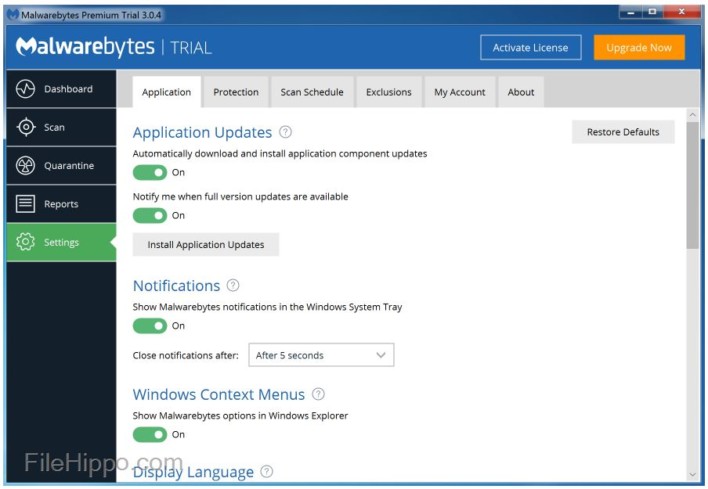The image size is (708, 489).
Task: Click the Settings gear icon
Action: [25, 242]
